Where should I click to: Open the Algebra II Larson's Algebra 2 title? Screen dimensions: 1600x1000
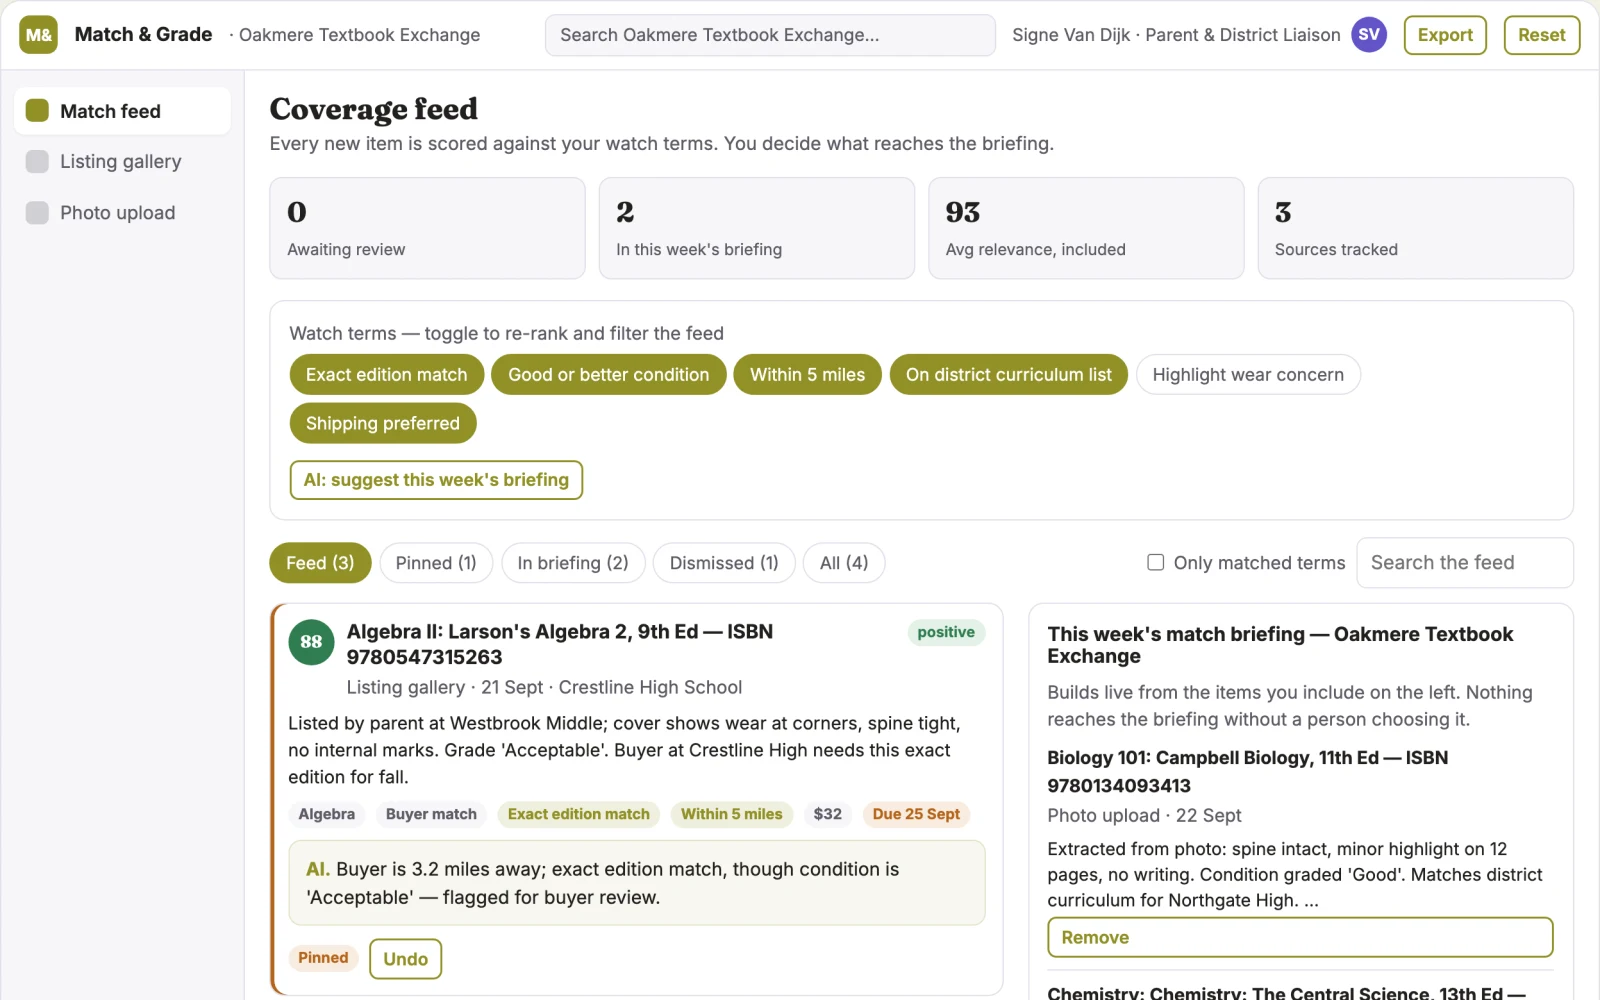[x=560, y=644]
